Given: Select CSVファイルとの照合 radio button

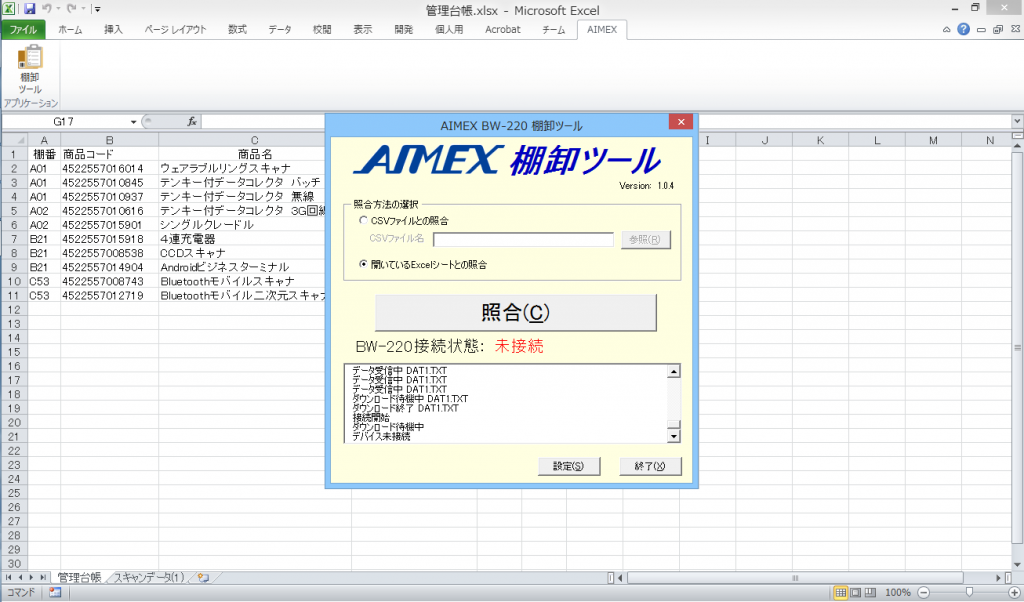Looking at the screenshot, I should pos(363,221).
